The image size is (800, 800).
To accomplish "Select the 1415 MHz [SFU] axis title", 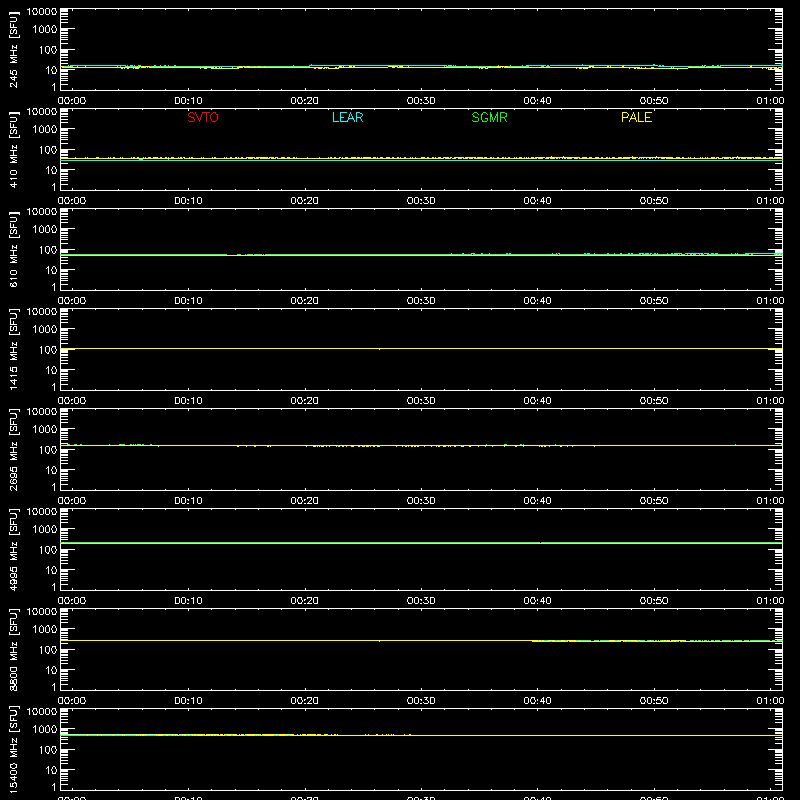I will coord(13,349).
